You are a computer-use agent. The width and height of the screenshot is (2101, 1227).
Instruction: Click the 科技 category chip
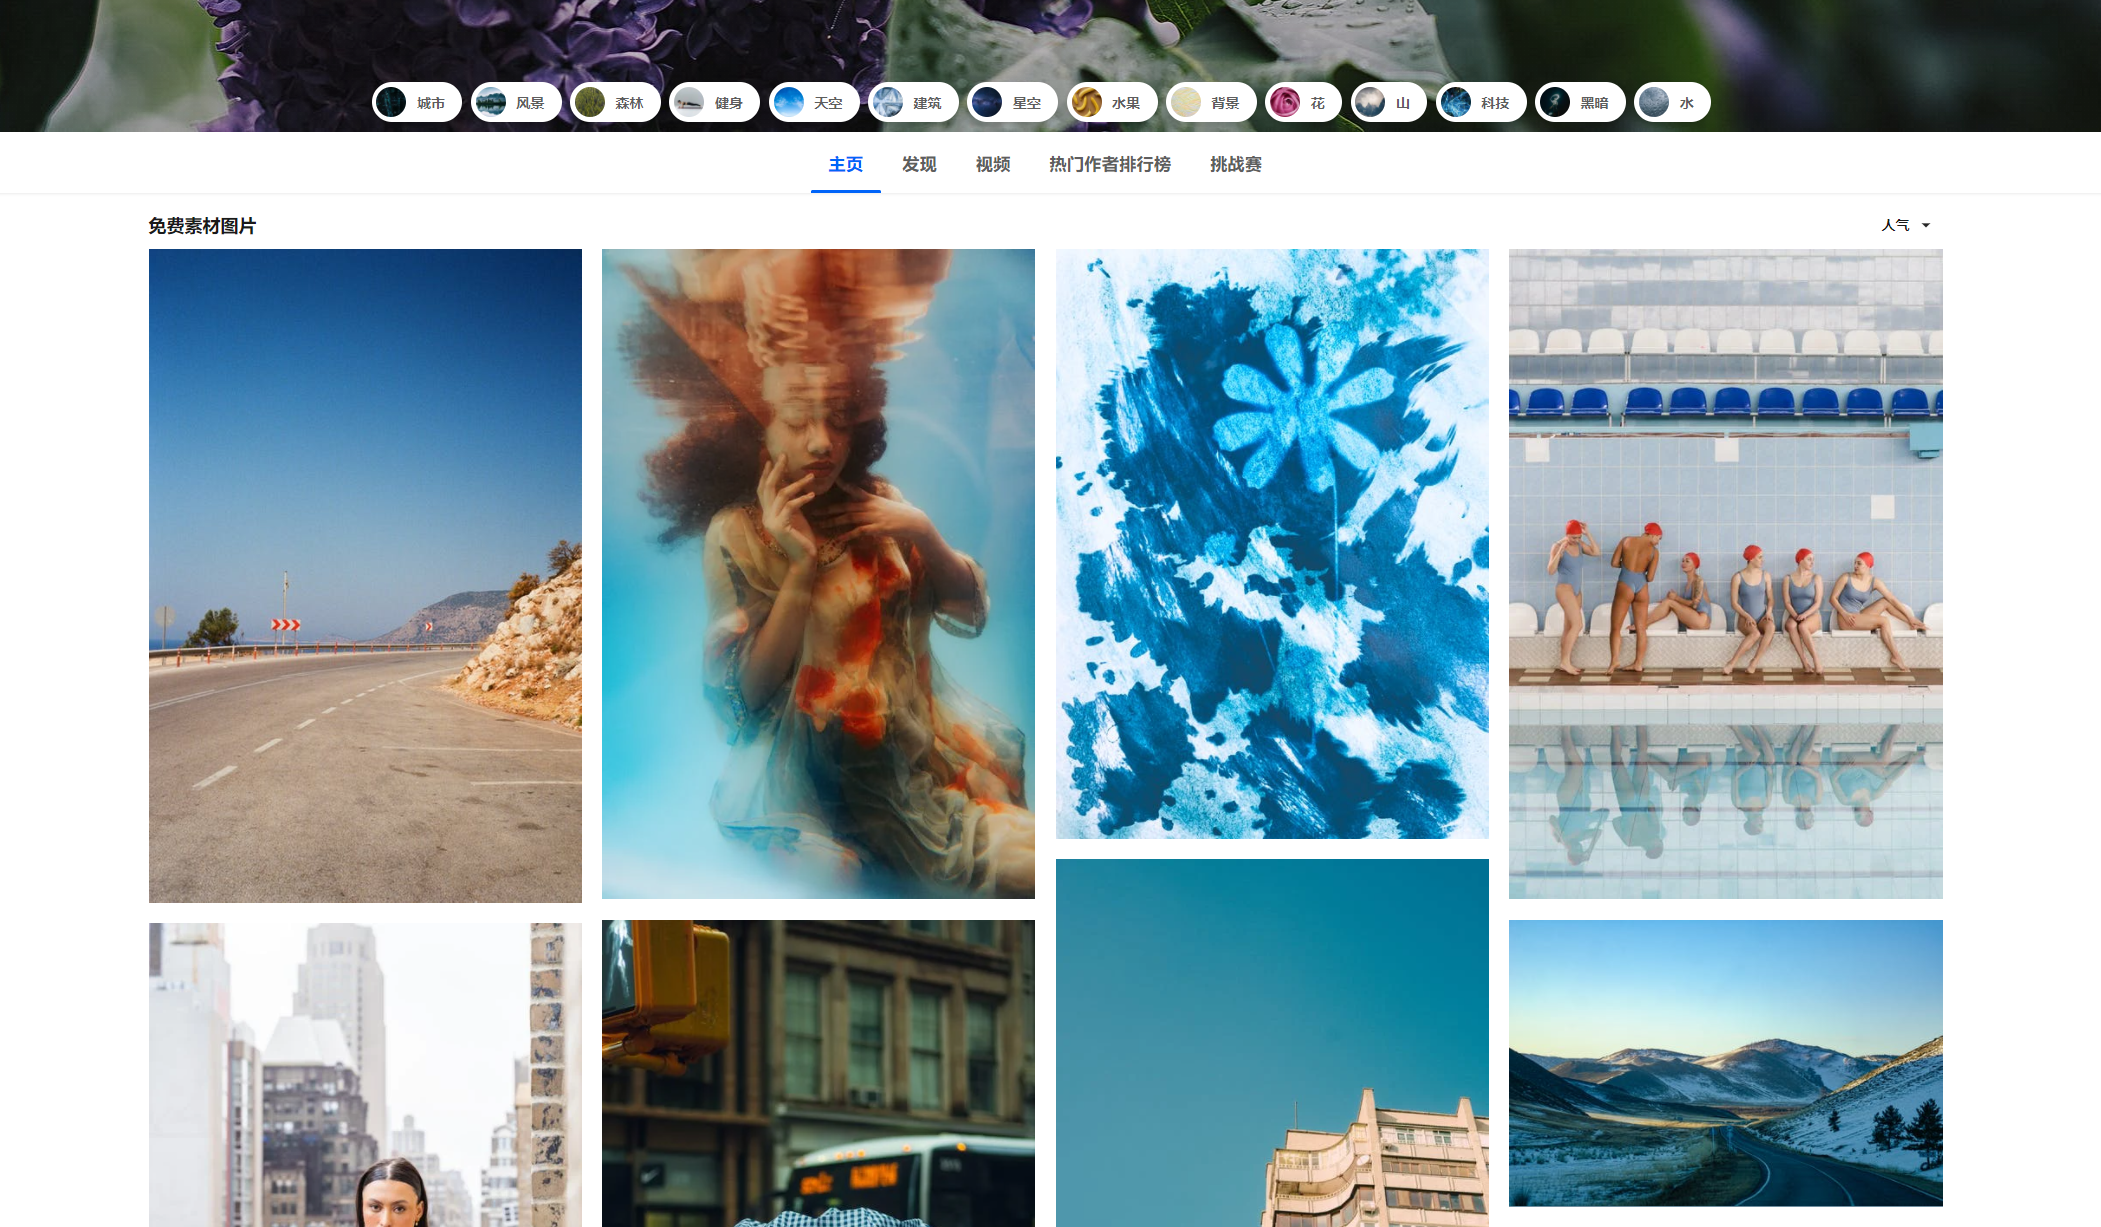[1481, 103]
